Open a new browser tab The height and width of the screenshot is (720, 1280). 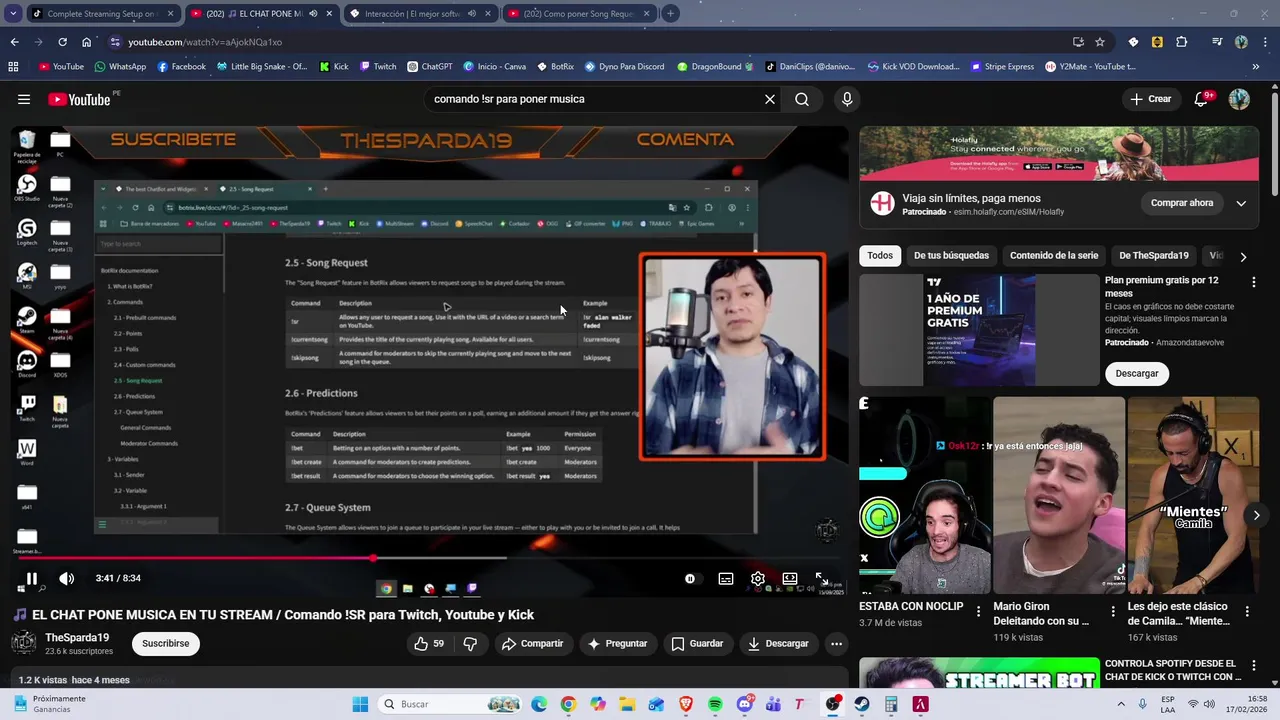(670, 14)
